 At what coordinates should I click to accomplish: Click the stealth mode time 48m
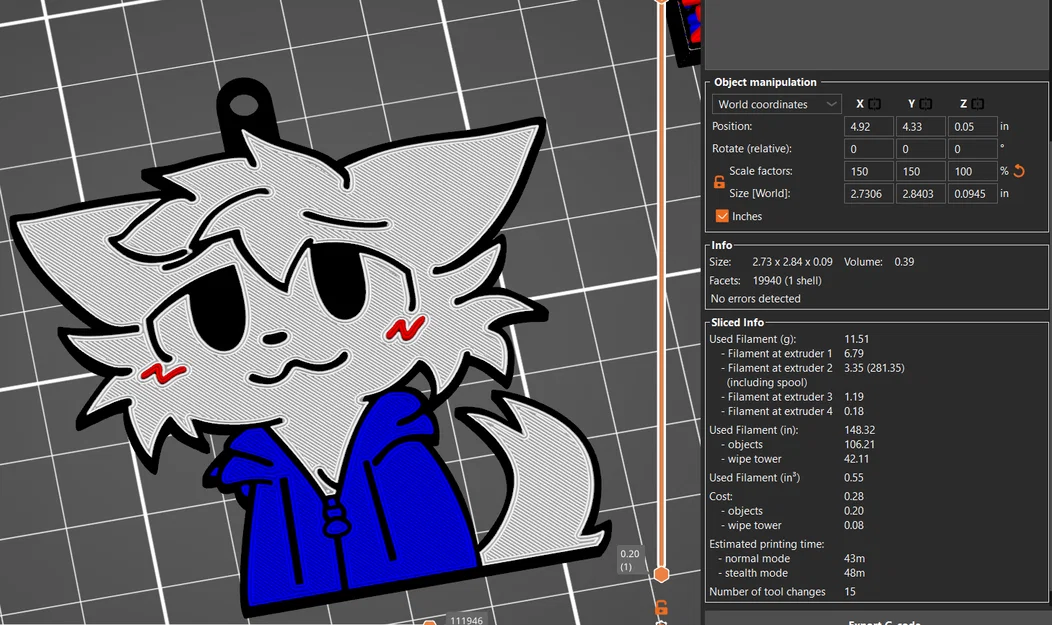854,573
